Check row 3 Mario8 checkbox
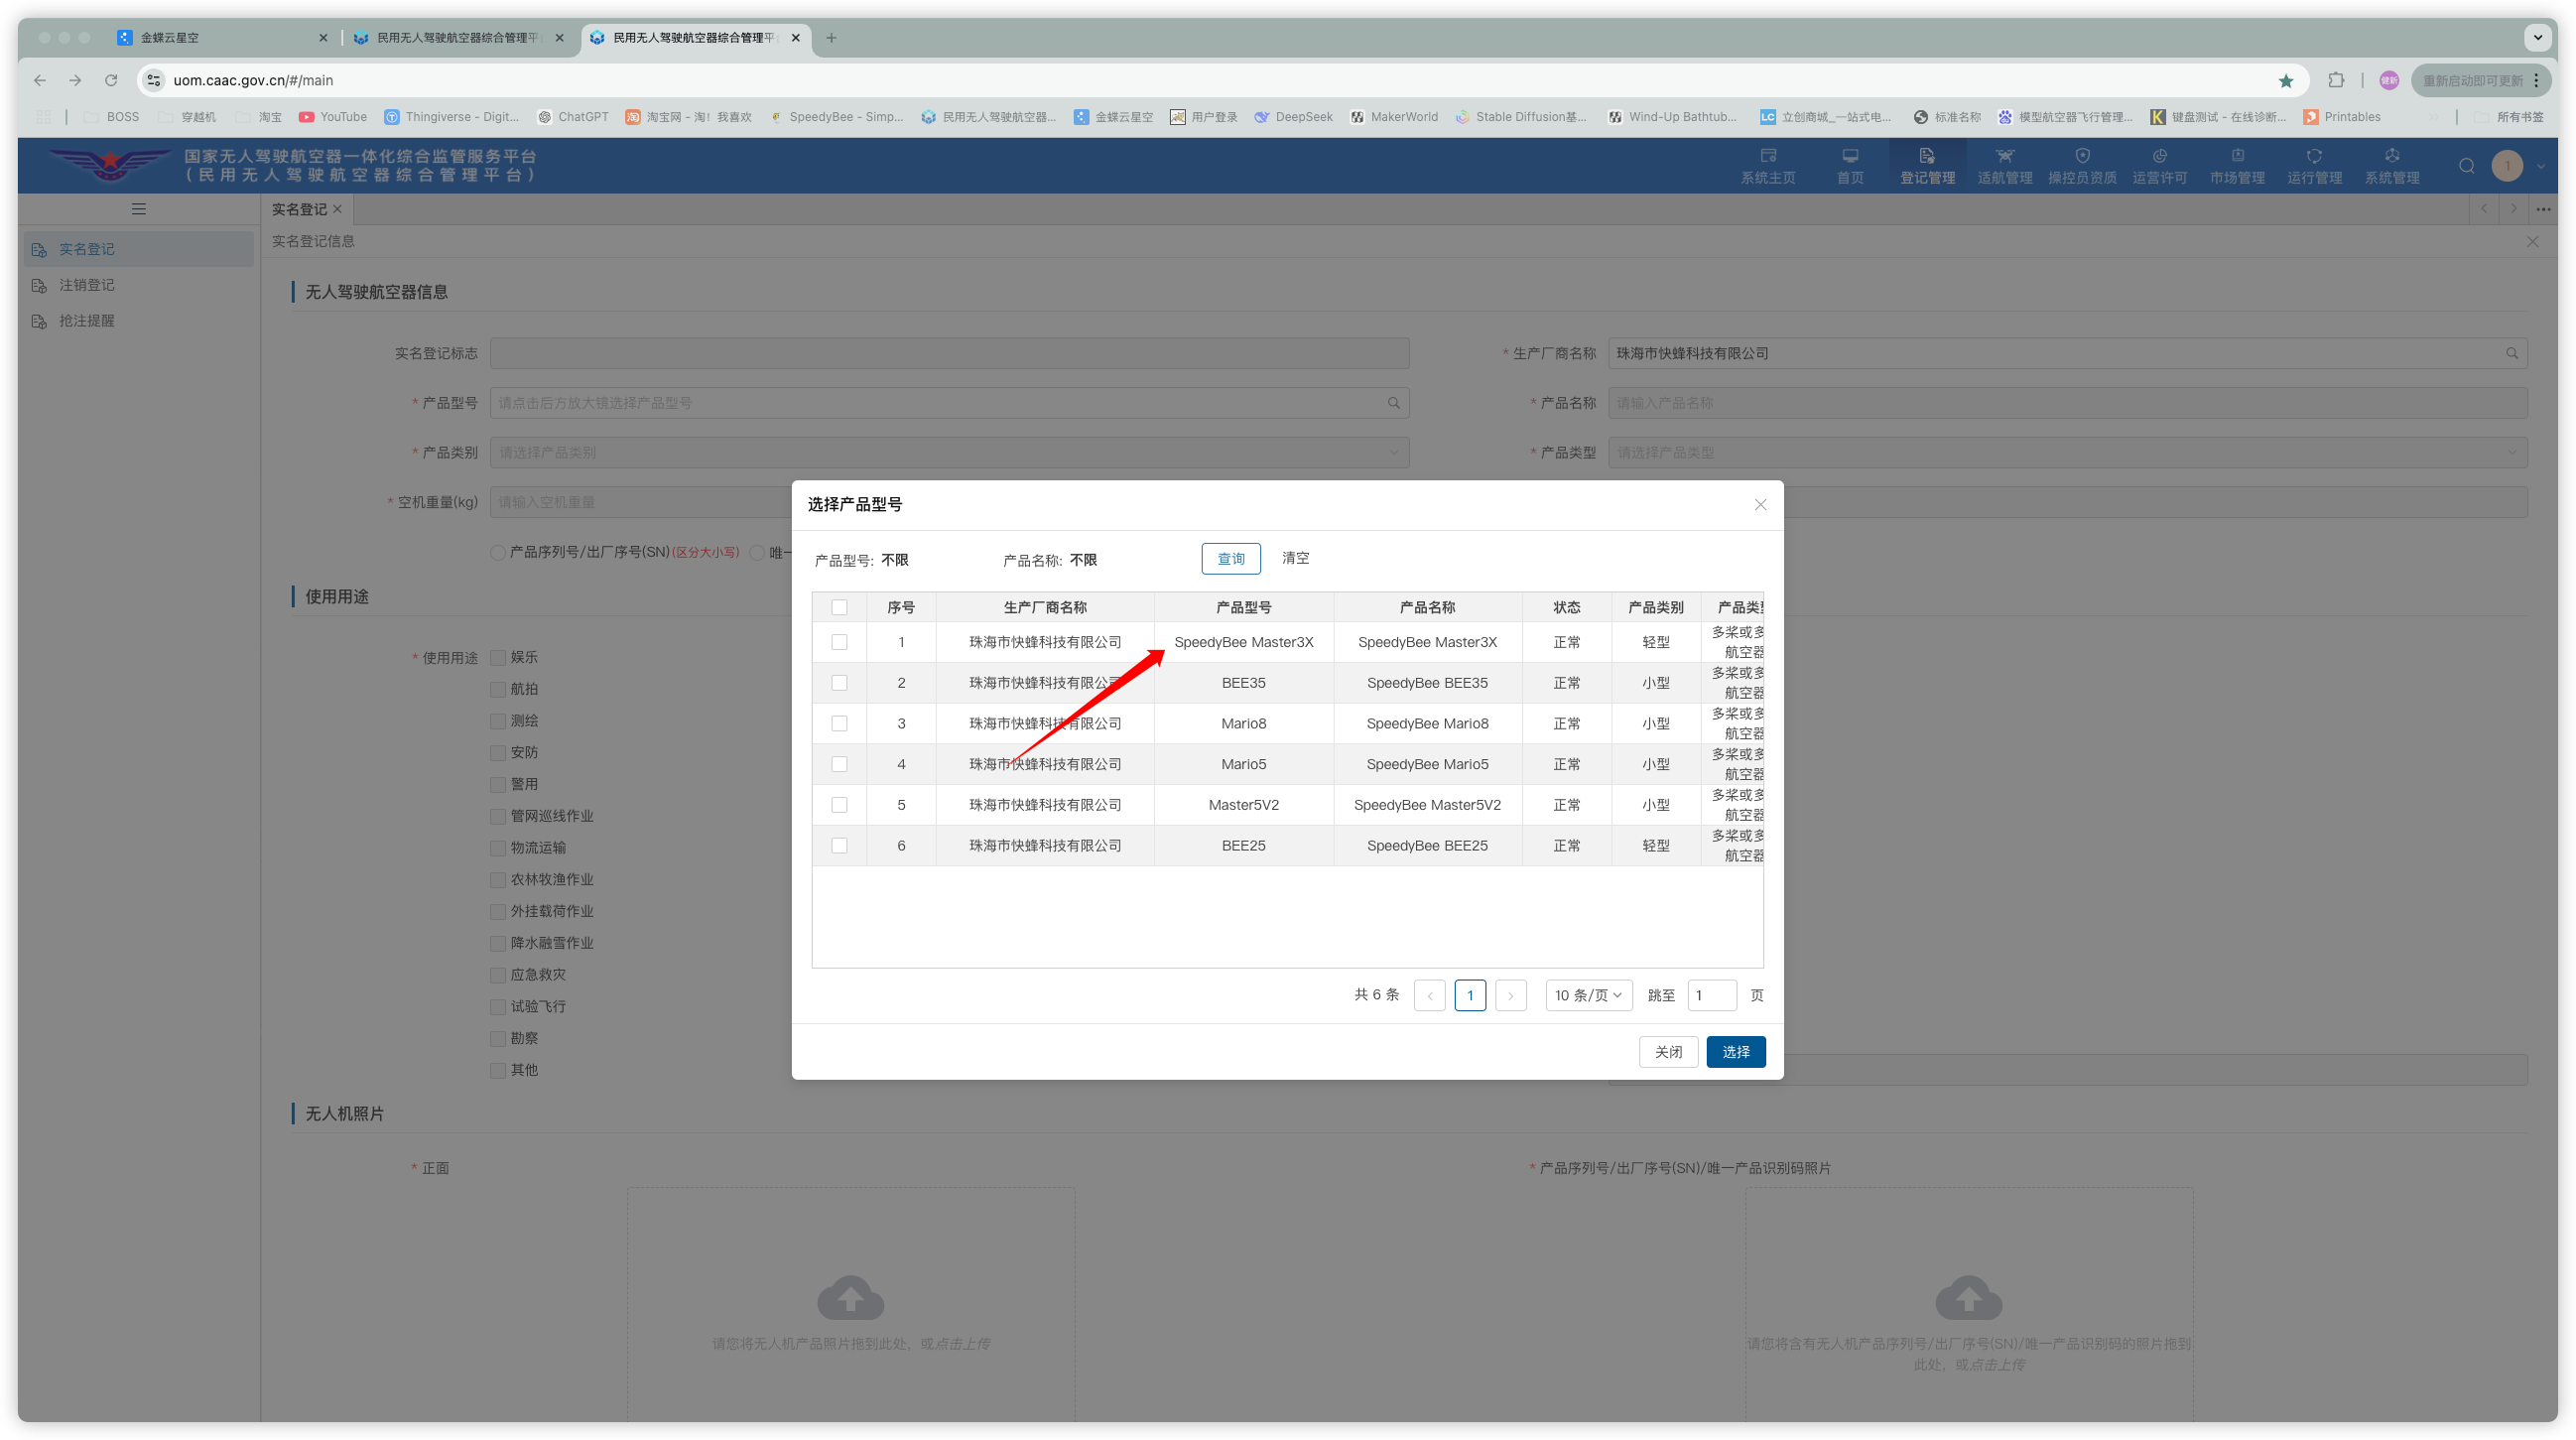This screenshot has width=2576, height=1440. tap(839, 724)
